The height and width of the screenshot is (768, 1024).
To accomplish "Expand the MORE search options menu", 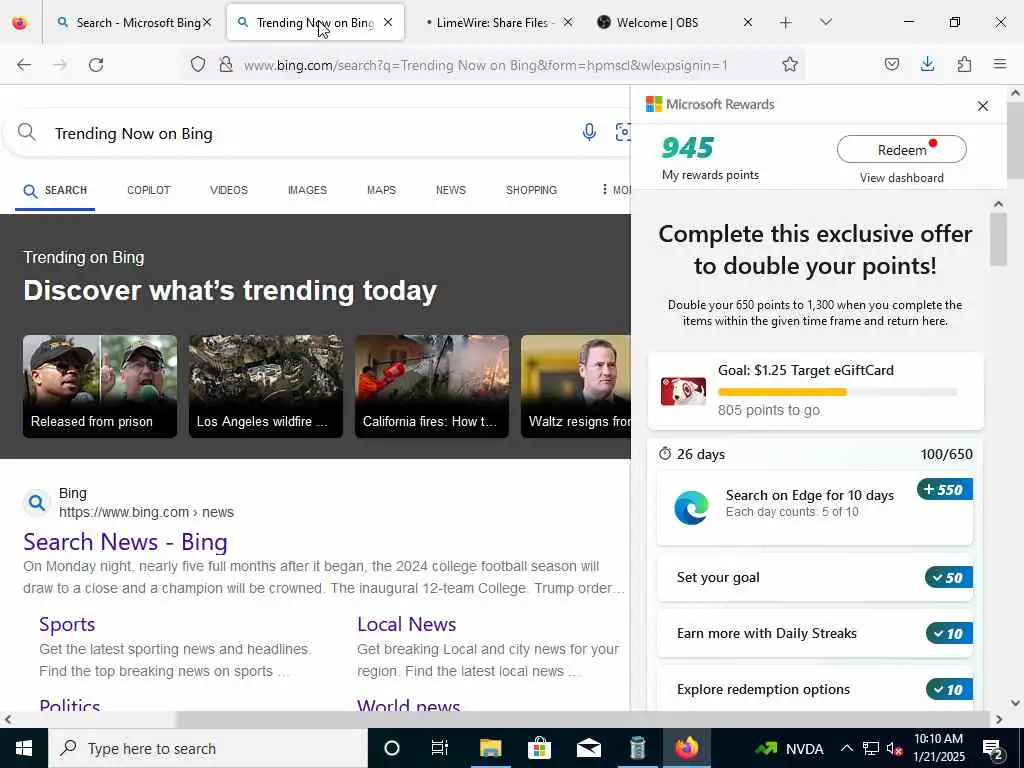I will (x=616, y=190).
